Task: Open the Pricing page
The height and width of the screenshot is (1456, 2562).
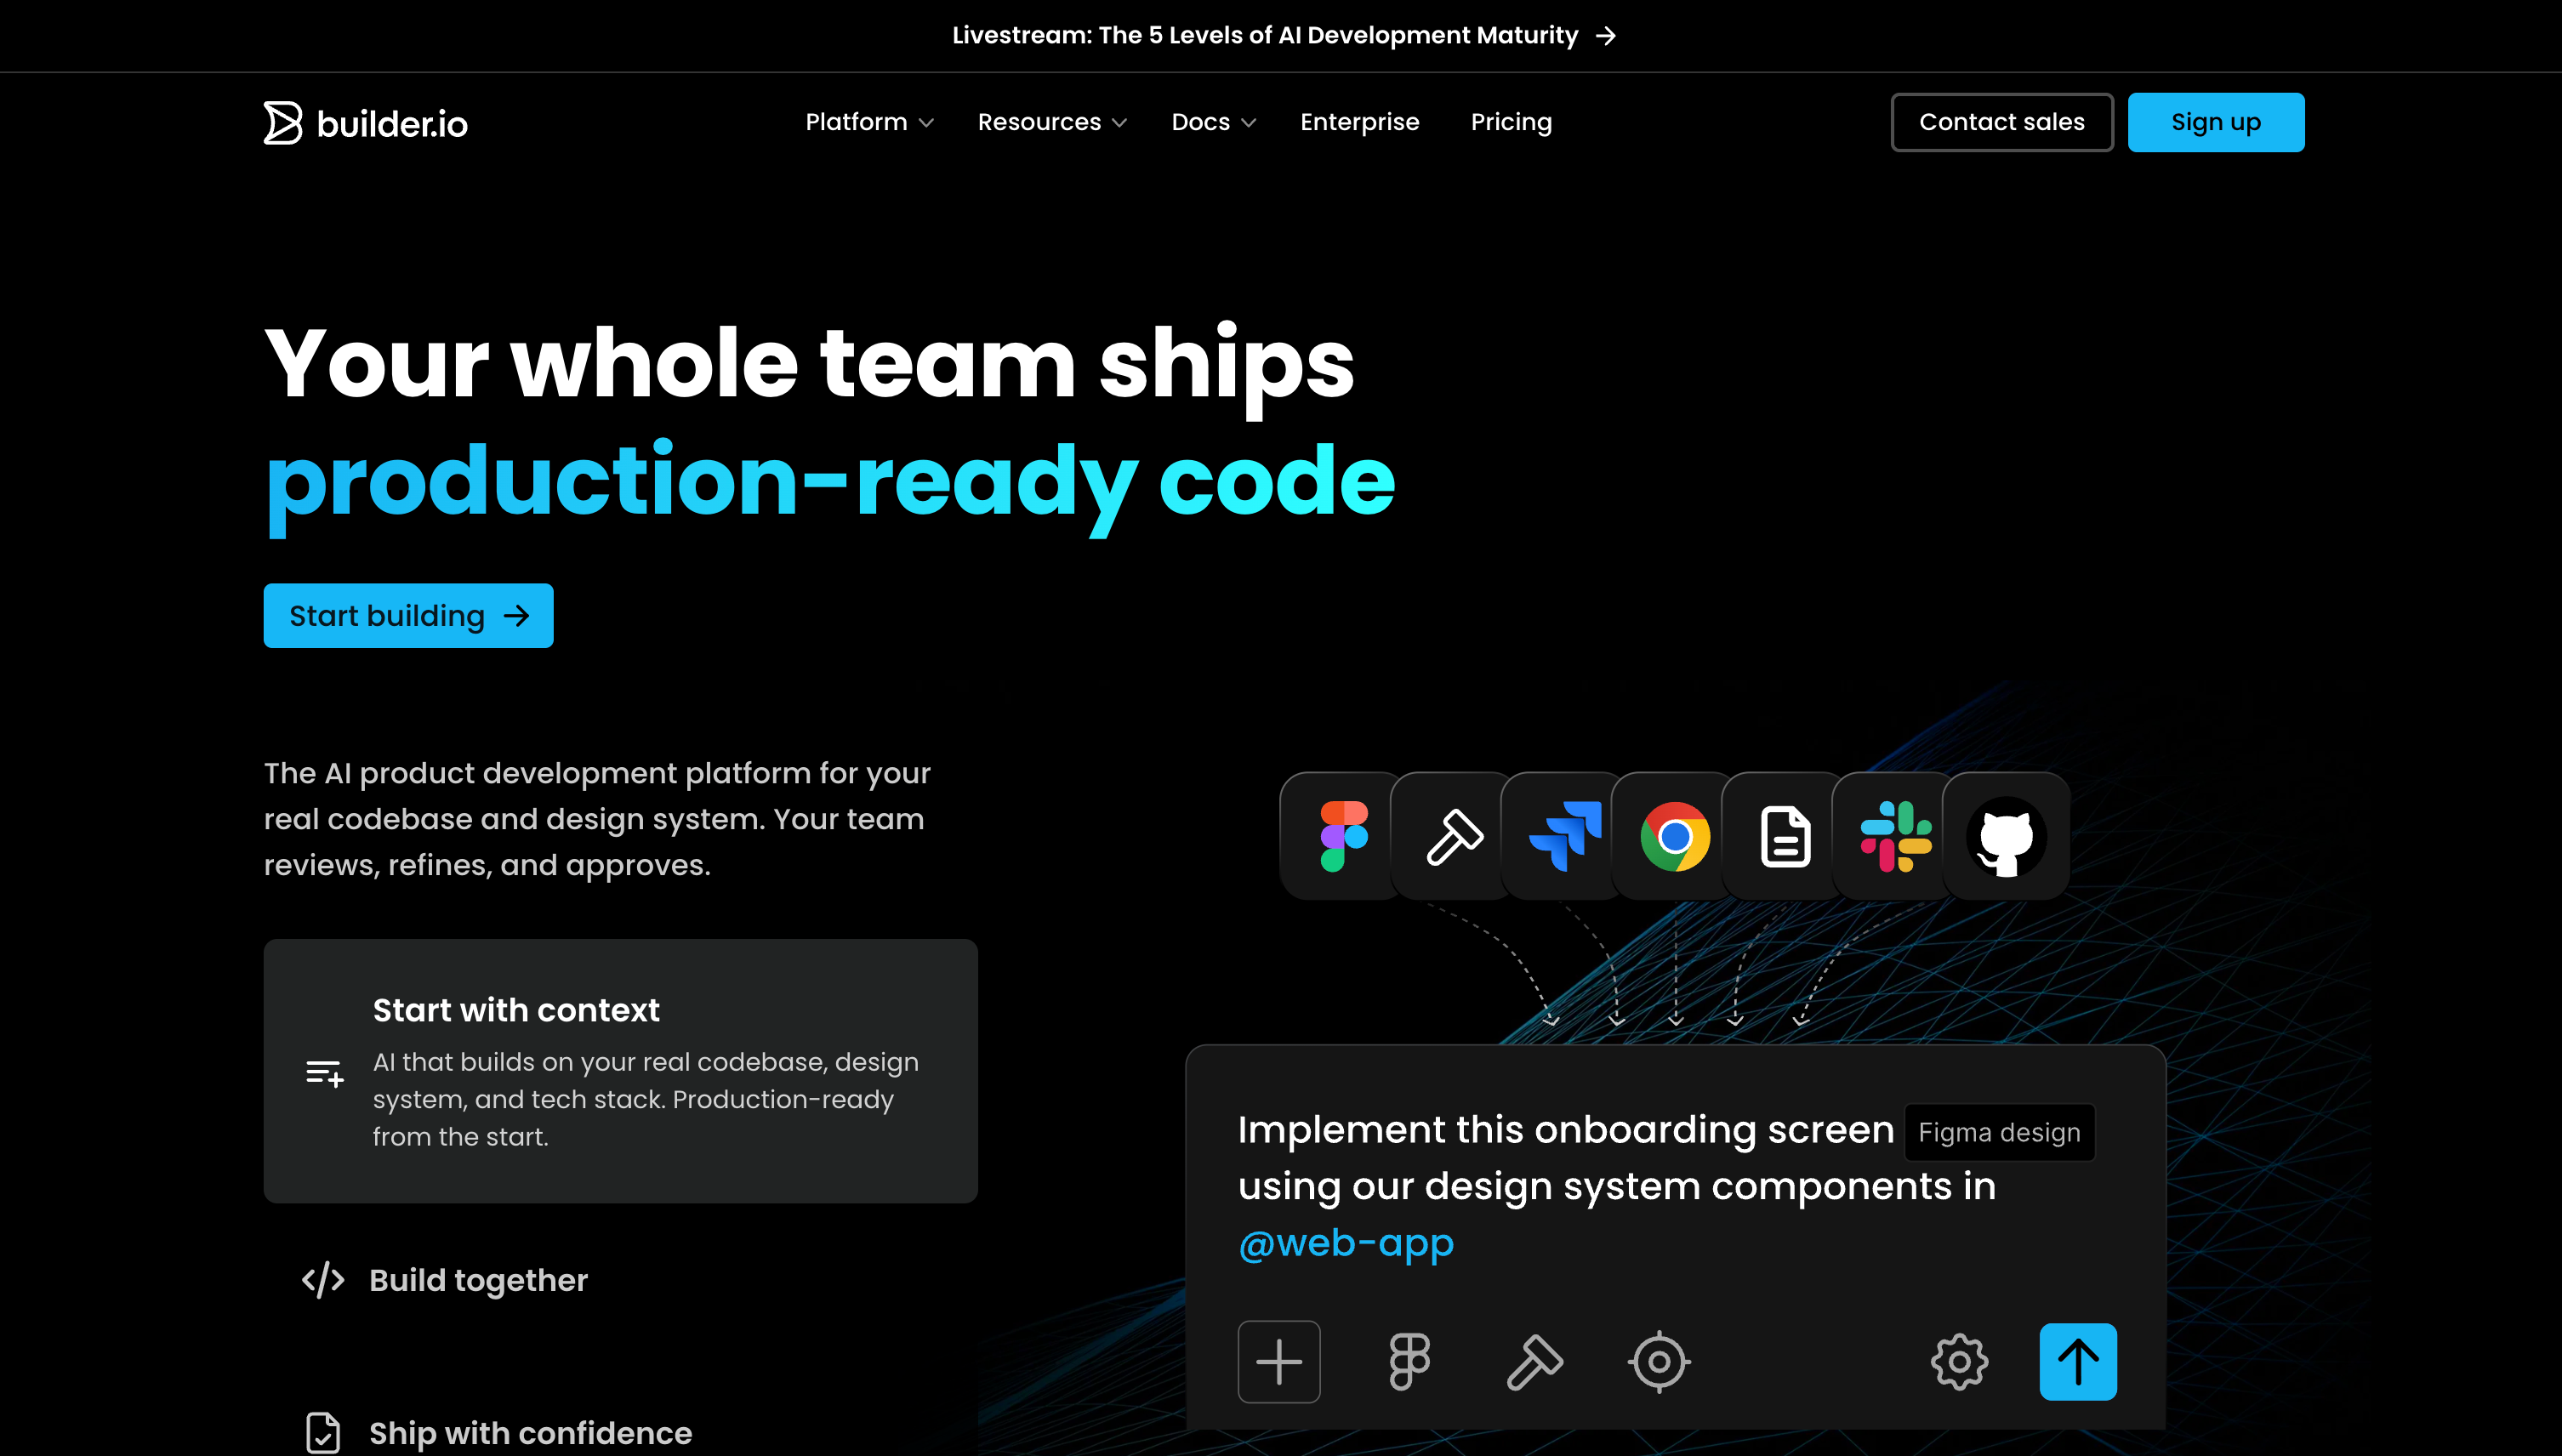Action: (1510, 122)
